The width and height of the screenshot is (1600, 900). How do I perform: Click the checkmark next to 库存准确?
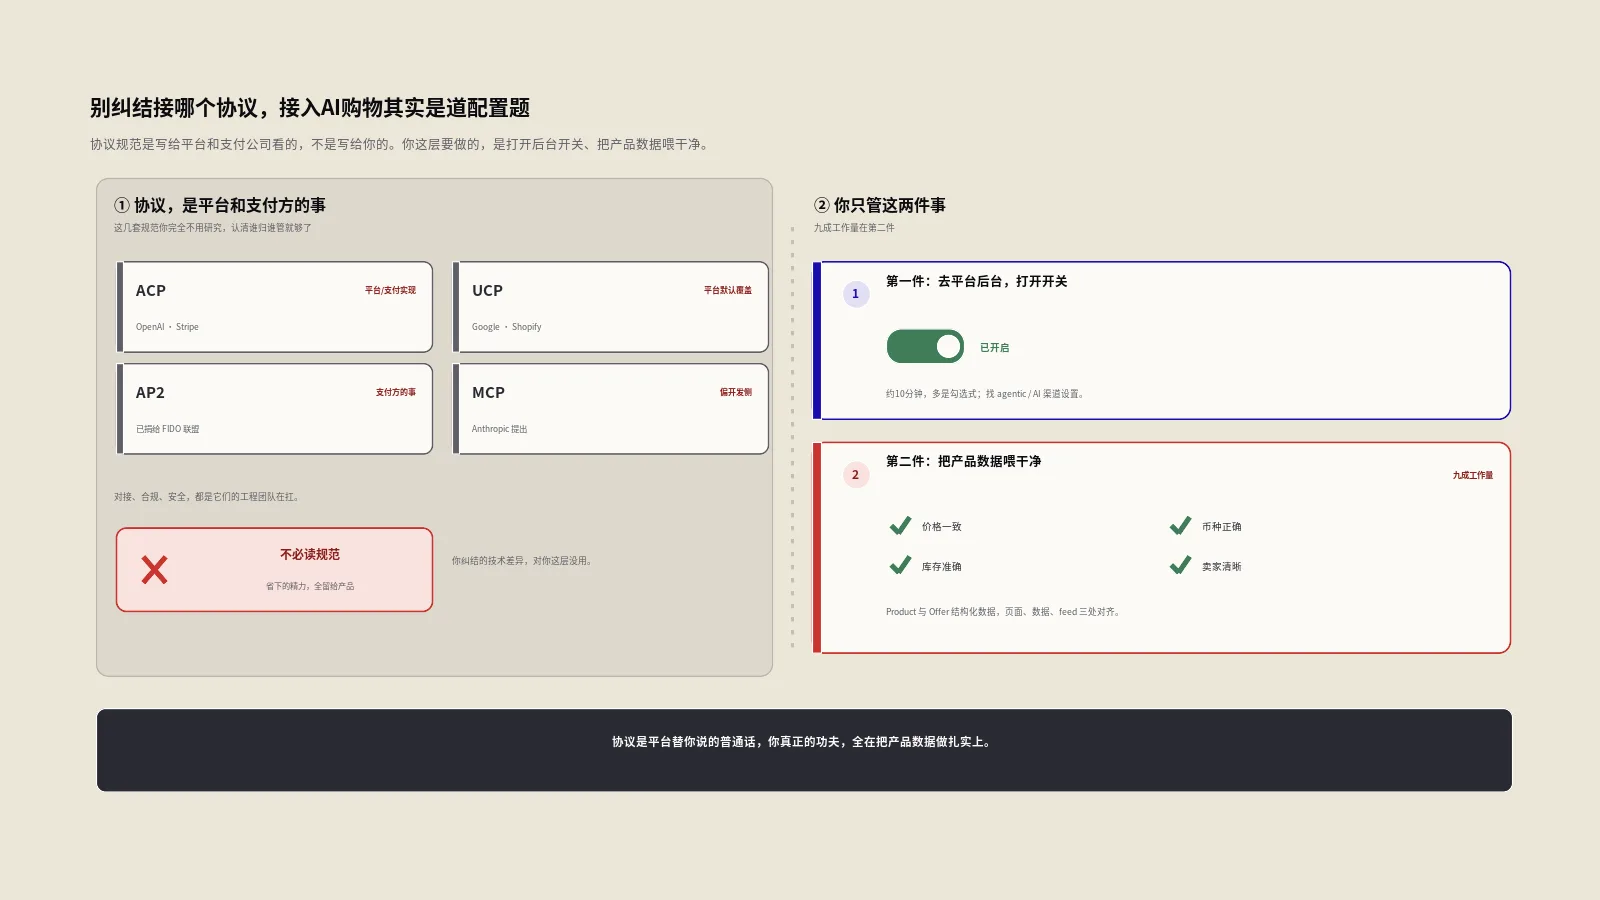click(x=900, y=566)
